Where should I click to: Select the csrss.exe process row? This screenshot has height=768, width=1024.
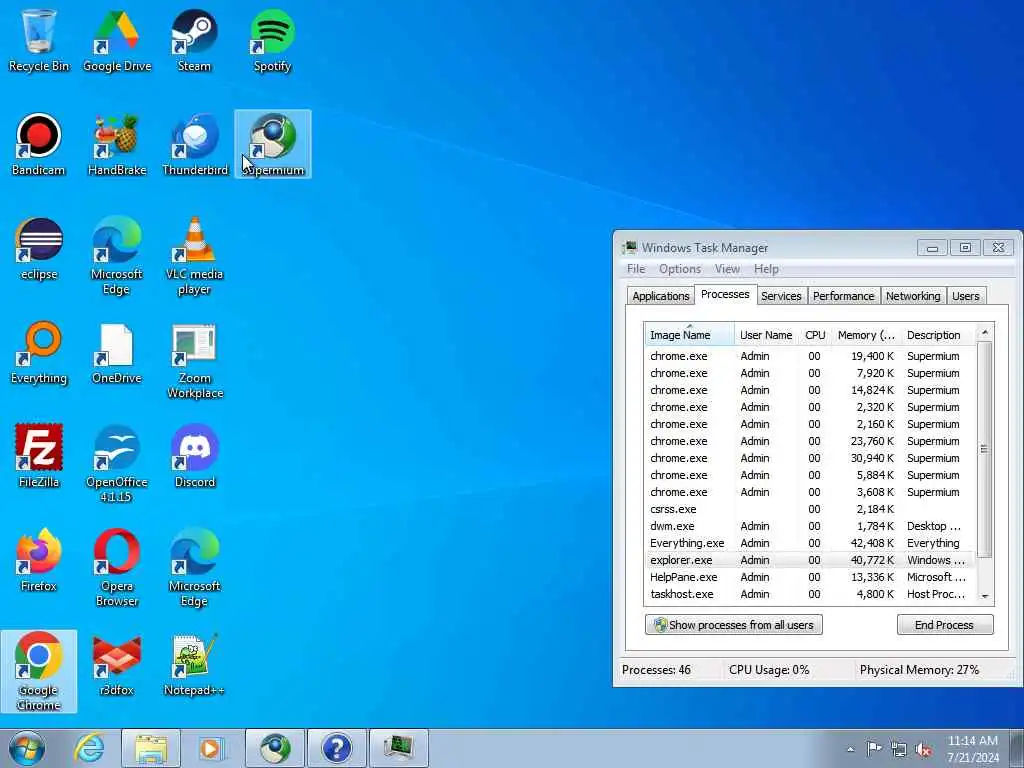pos(810,509)
